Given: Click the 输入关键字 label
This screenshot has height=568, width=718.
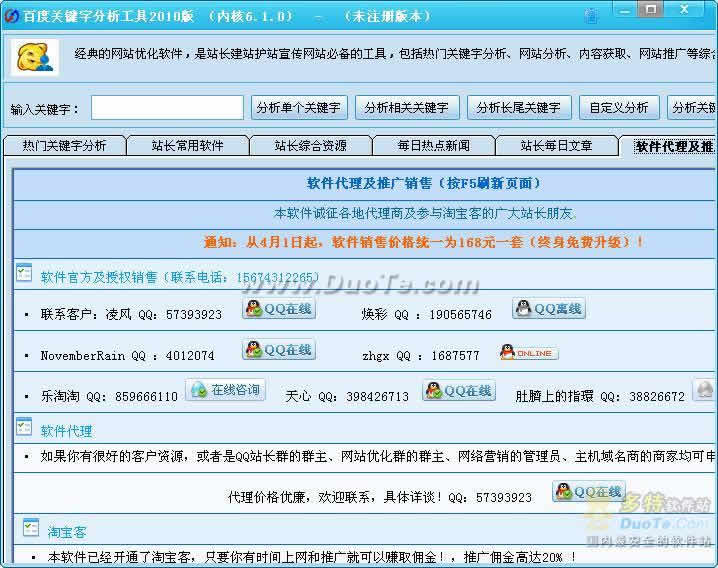Looking at the screenshot, I should (x=44, y=109).
